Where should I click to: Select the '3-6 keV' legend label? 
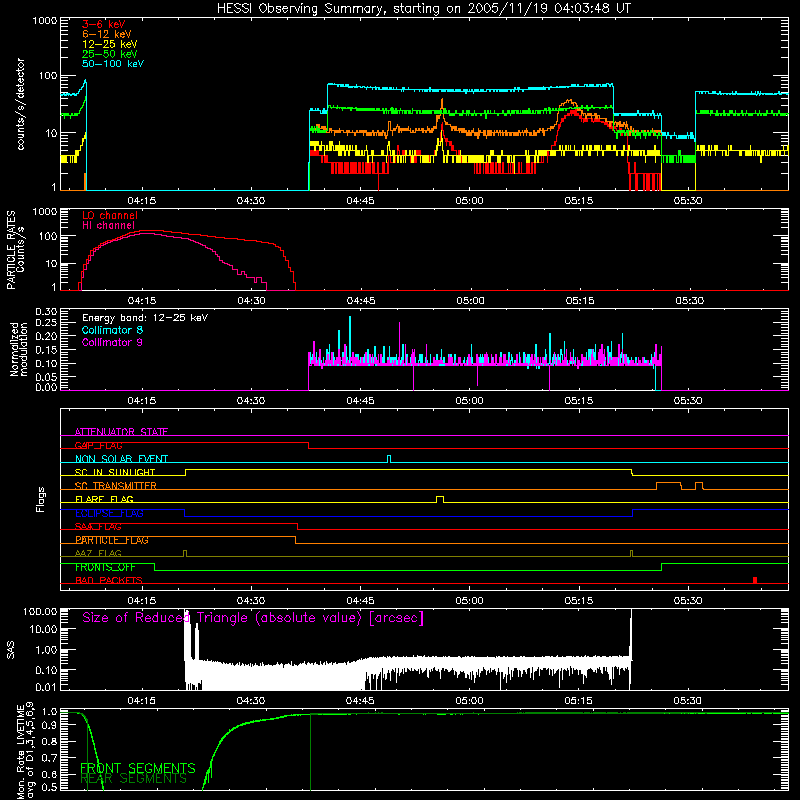104,24
